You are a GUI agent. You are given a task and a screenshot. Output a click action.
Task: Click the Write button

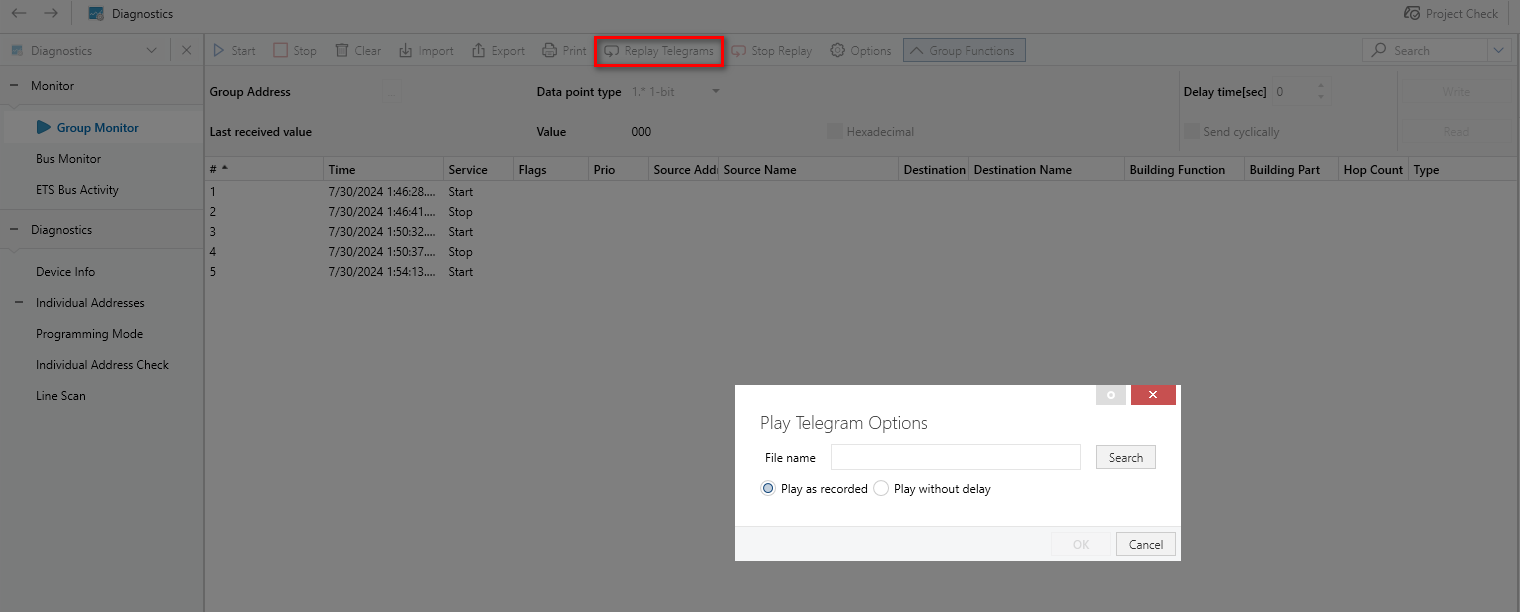point(1456,92)
